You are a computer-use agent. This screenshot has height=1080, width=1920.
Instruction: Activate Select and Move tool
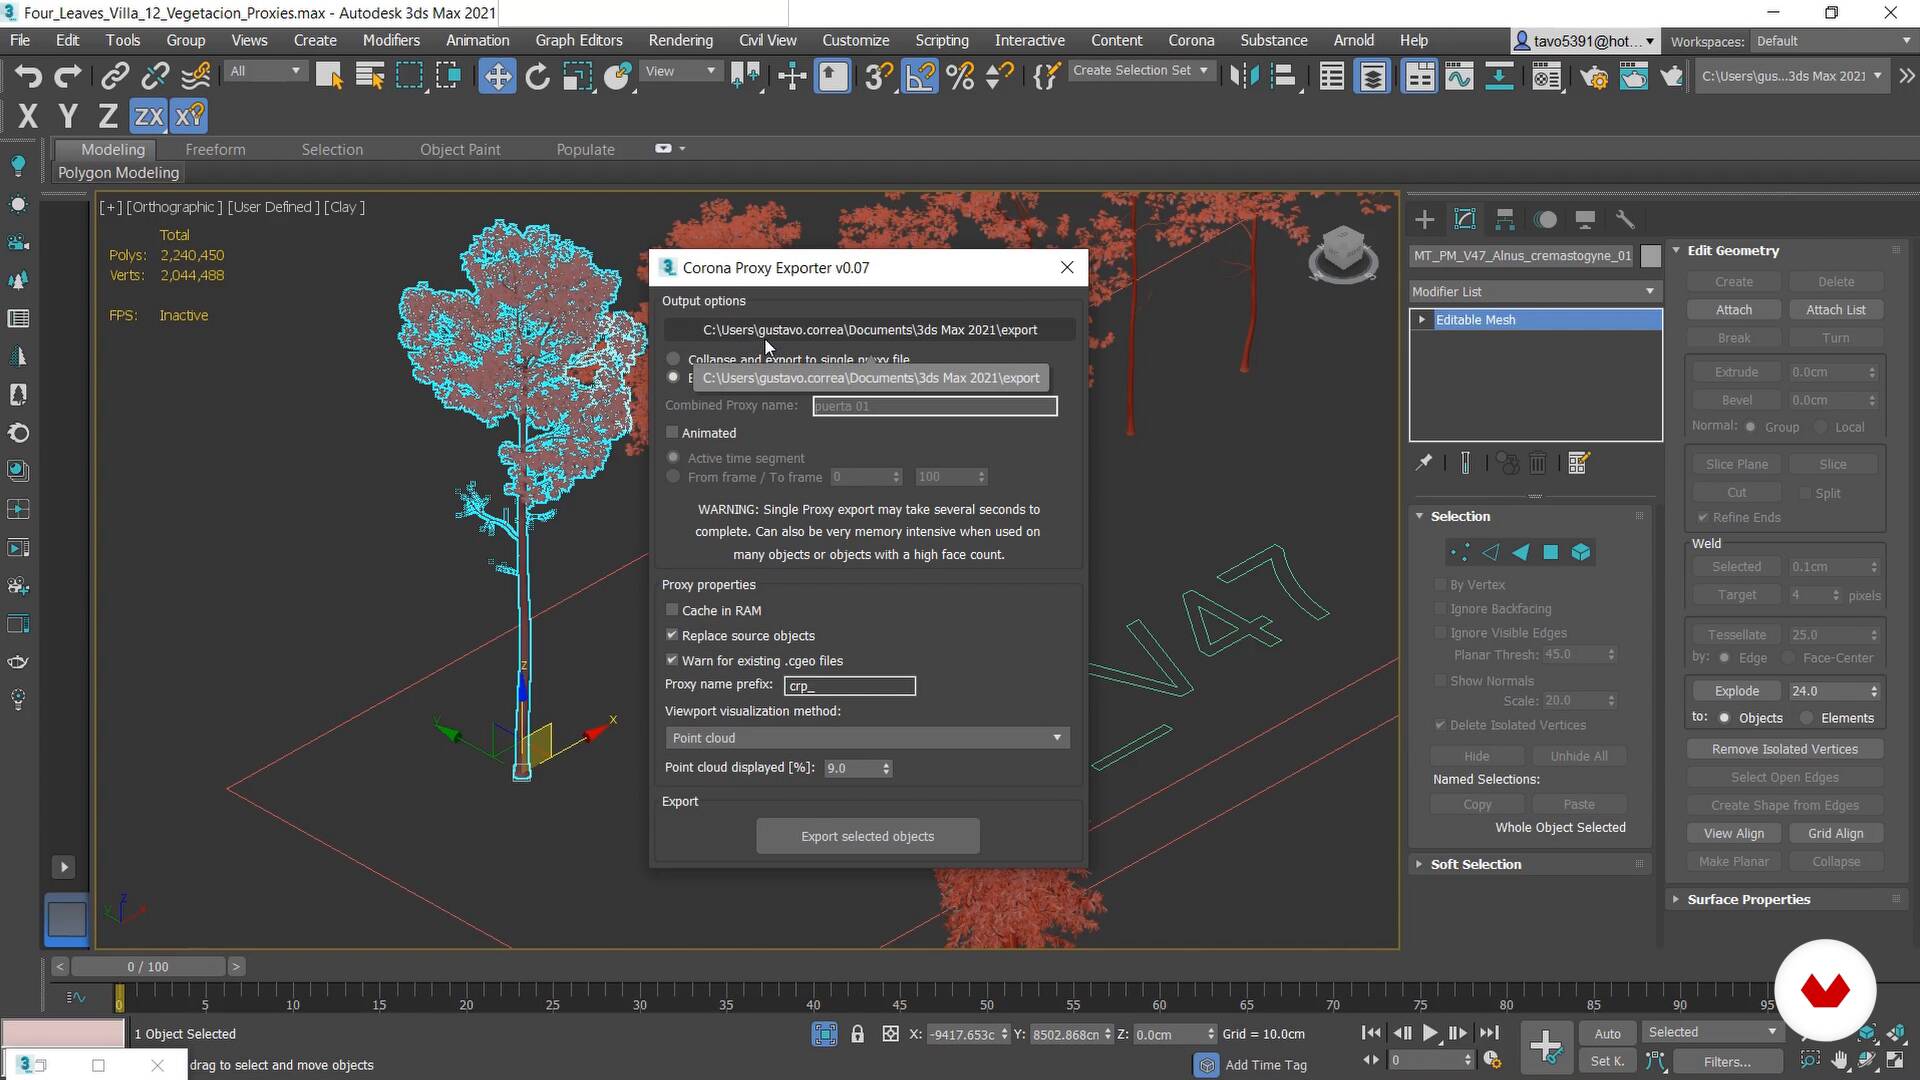[497, 76]
